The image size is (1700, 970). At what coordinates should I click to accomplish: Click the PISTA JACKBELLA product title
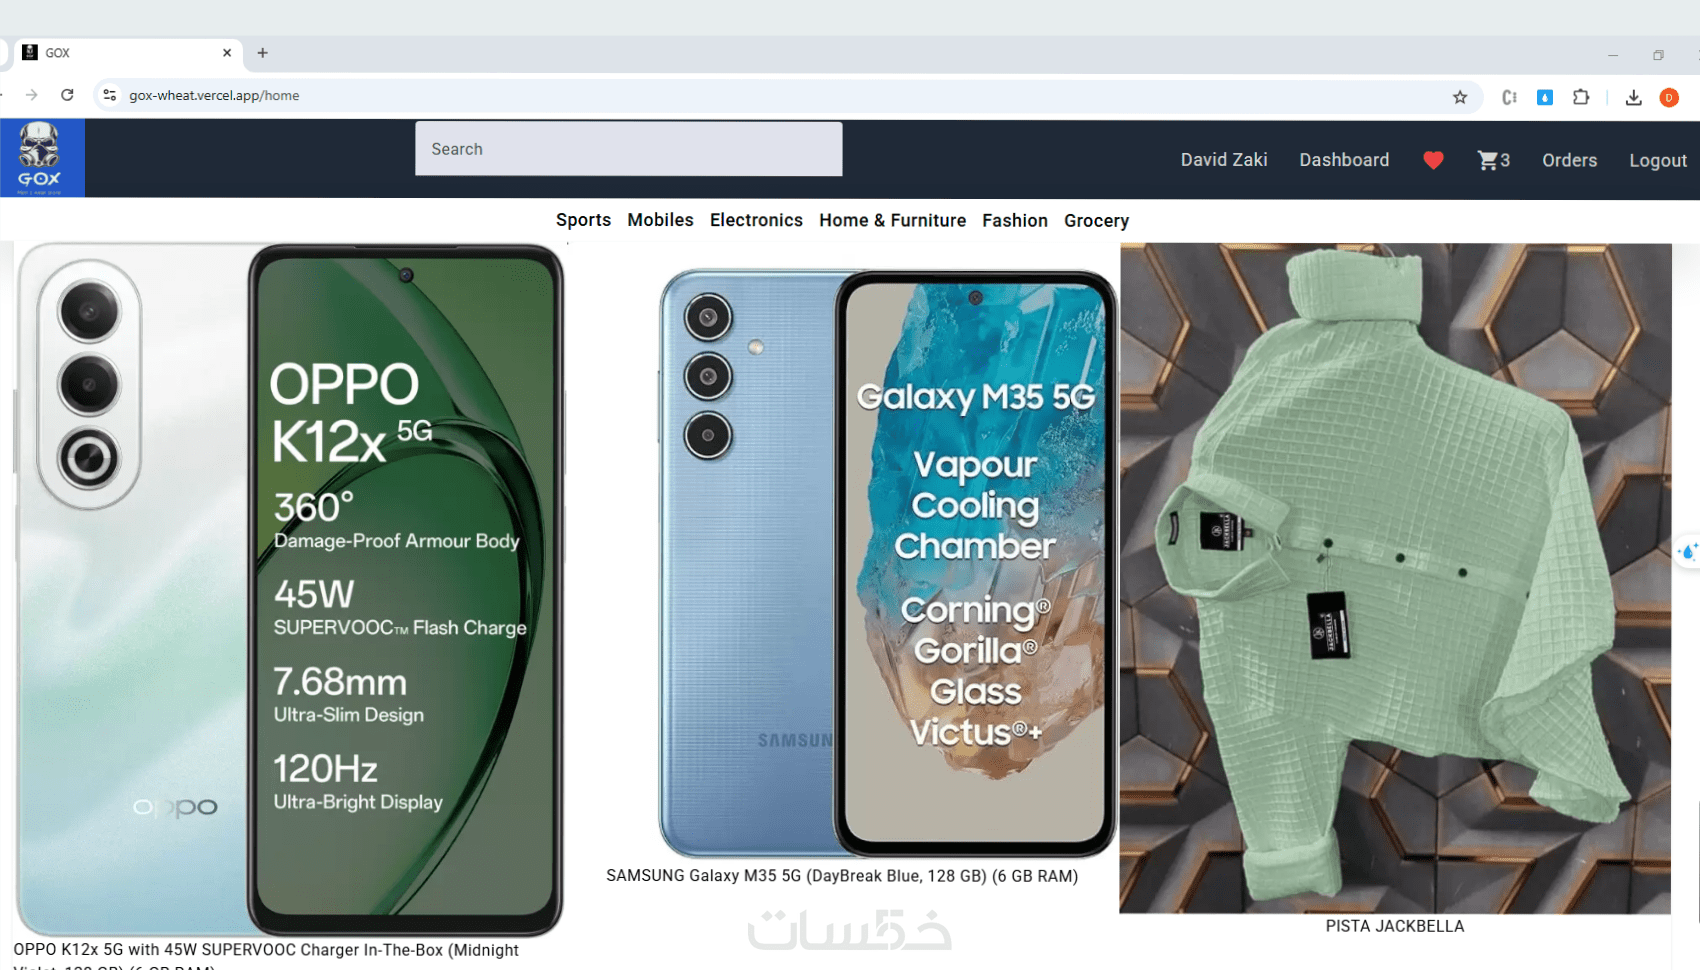(x=1395, y=926)
